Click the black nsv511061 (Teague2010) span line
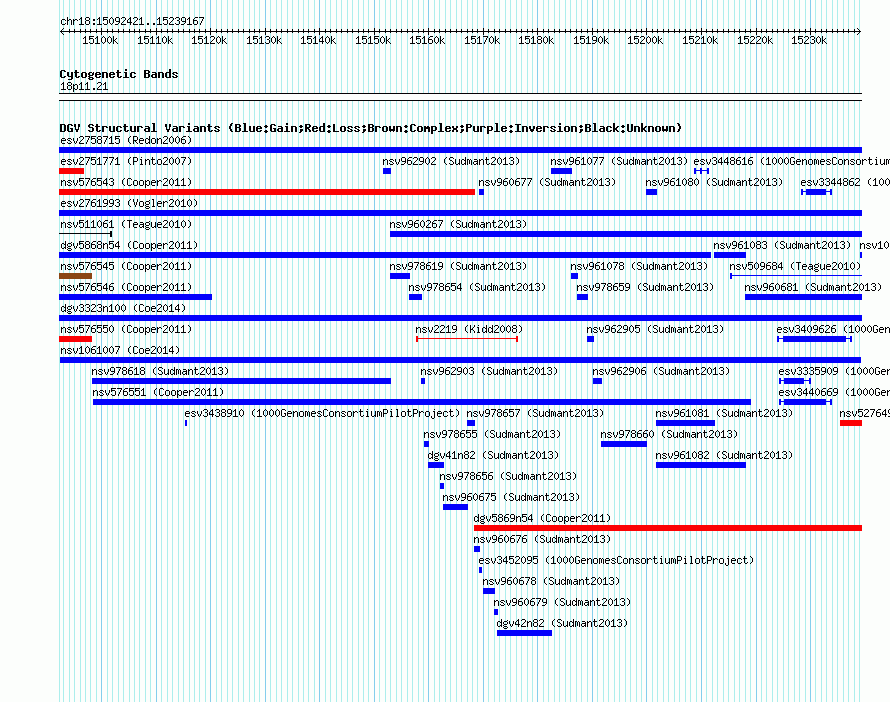 coord(86,234)
